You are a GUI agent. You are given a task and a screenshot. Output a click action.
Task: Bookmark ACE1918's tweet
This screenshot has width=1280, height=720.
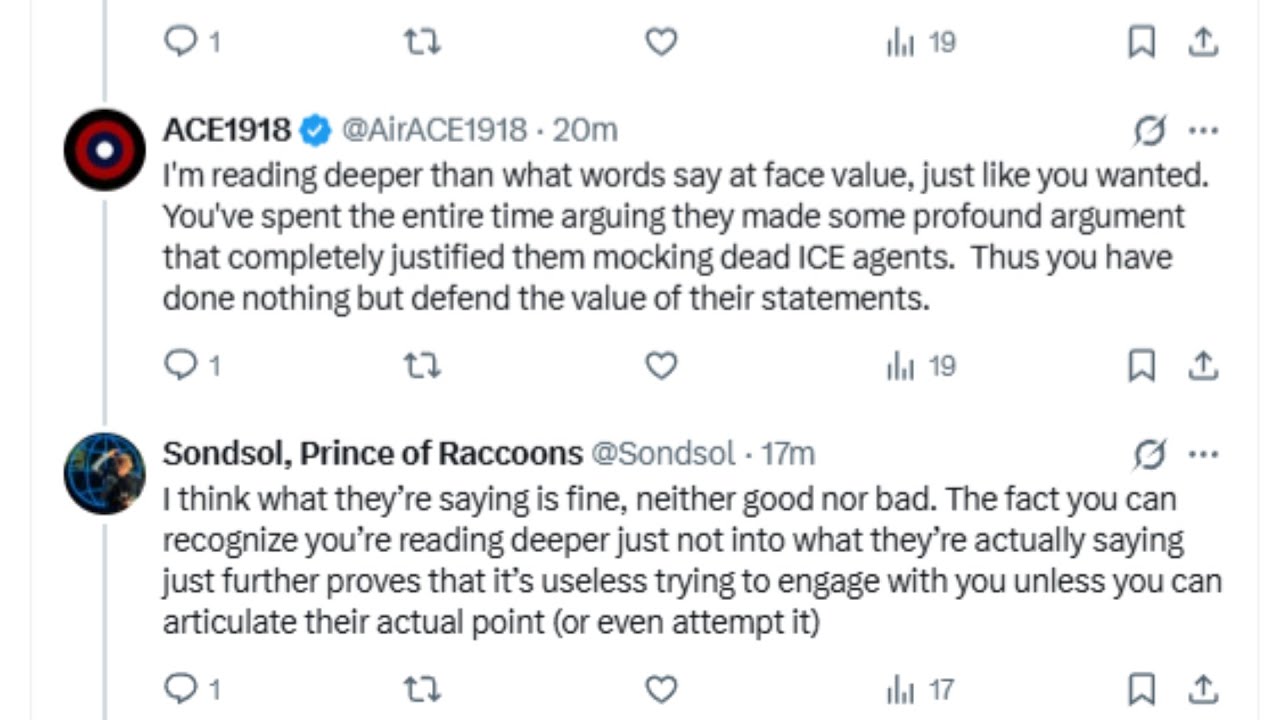1141,366
